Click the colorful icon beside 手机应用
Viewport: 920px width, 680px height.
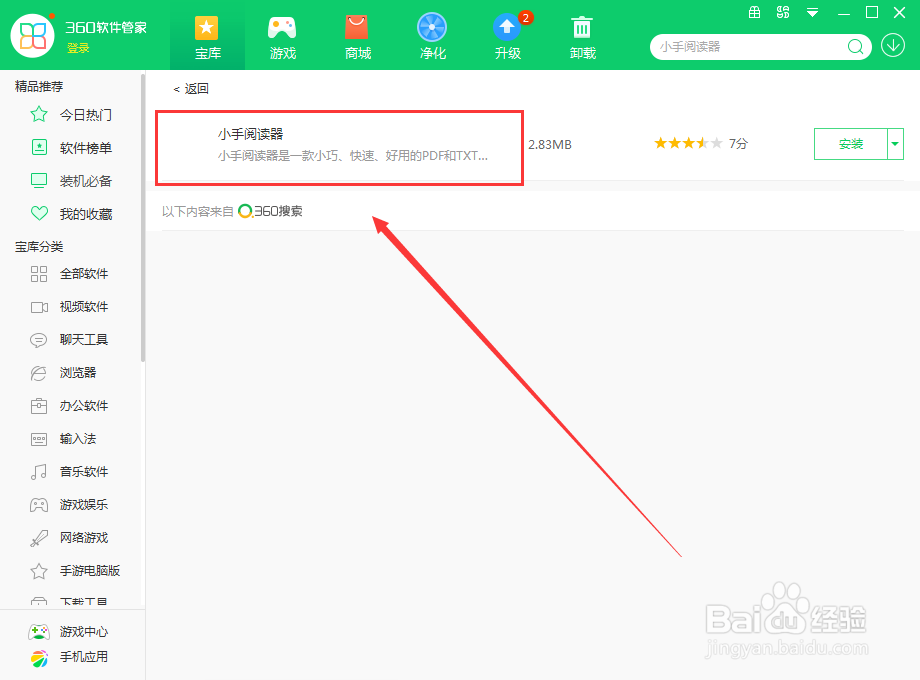(39, 658)
